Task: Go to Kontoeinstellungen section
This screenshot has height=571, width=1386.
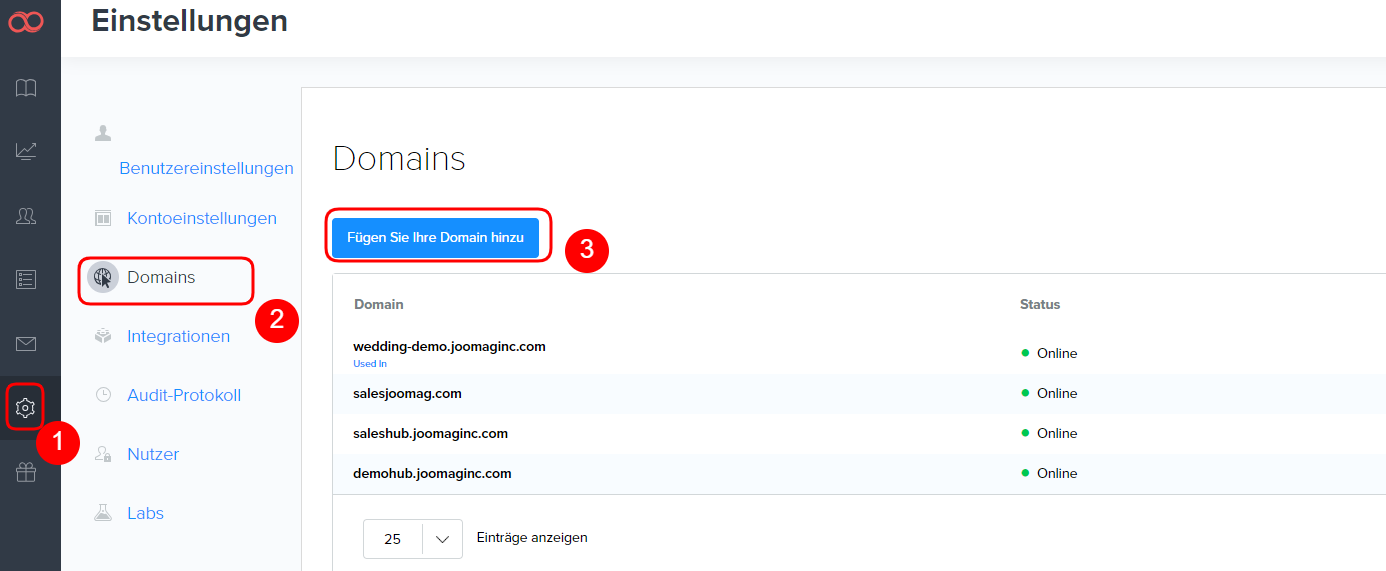Action: (201, 218)
